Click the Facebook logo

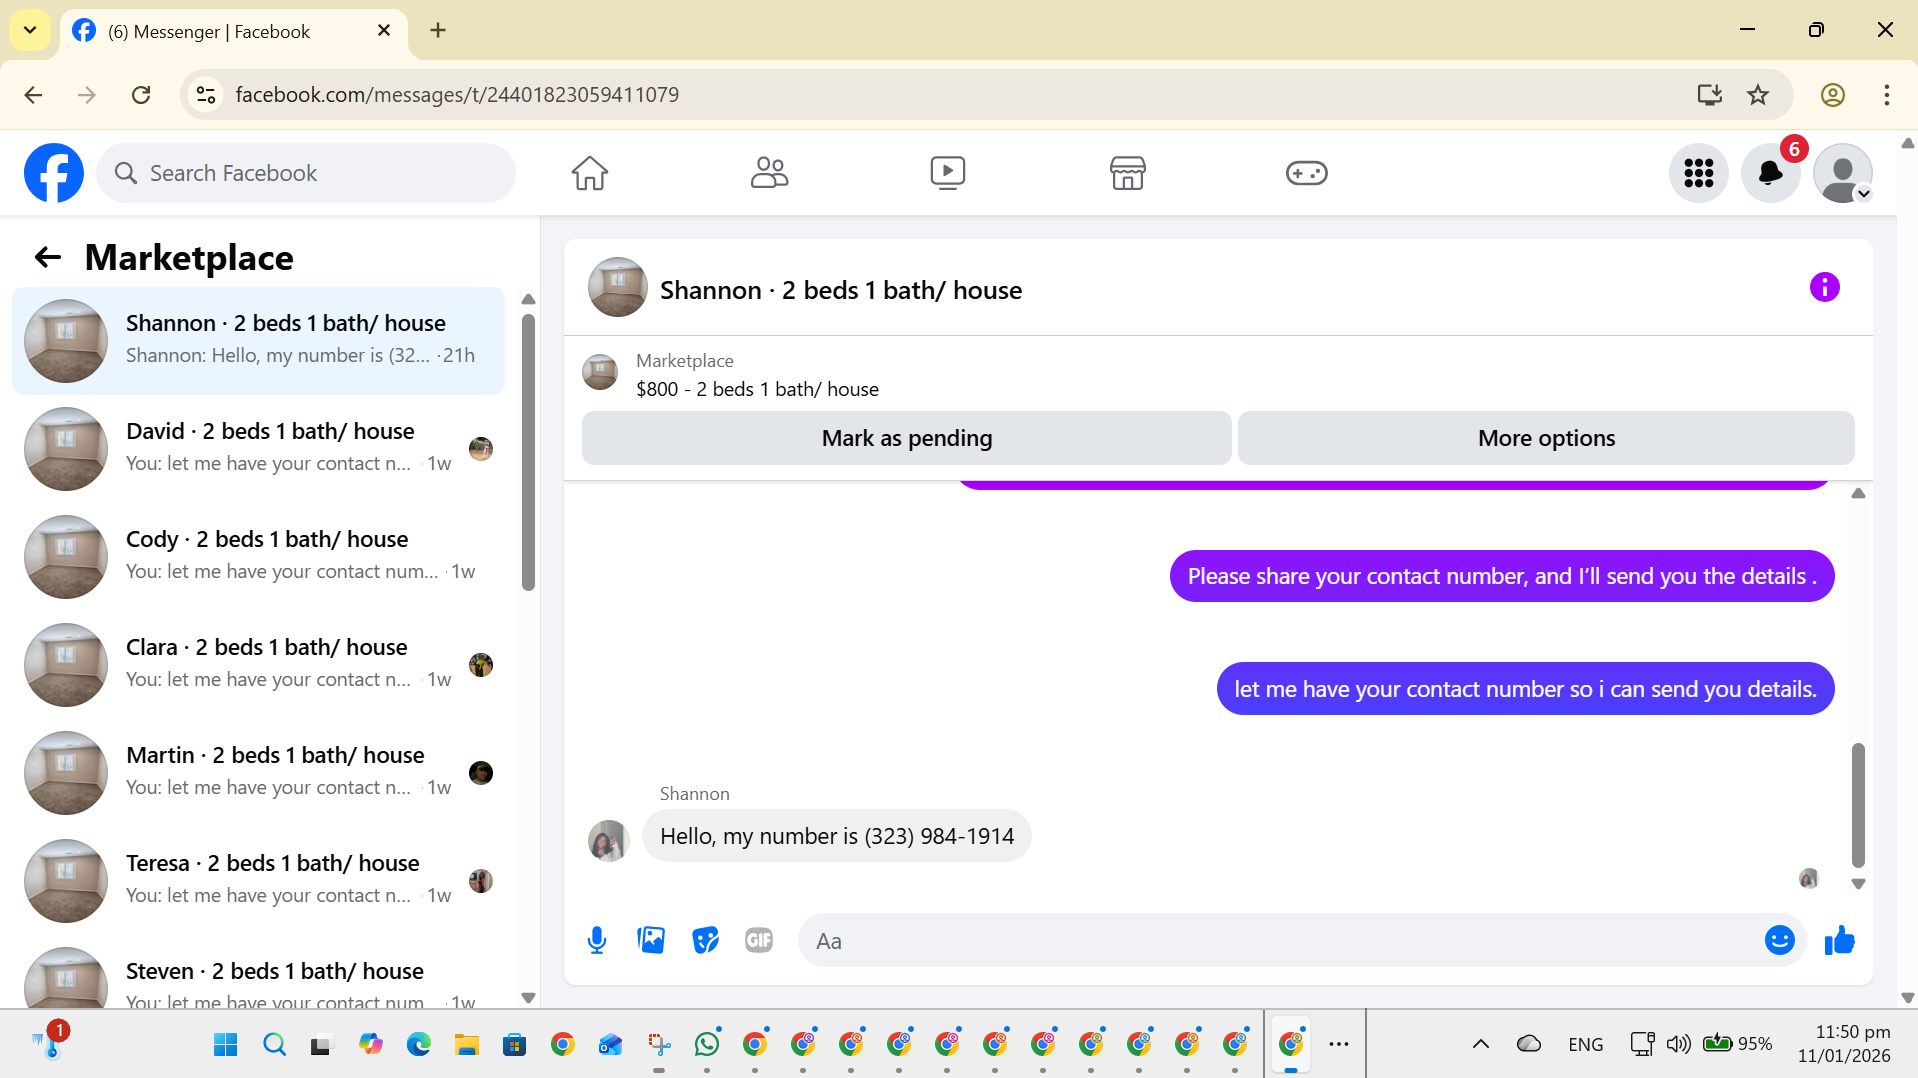[x=54, y=173]
